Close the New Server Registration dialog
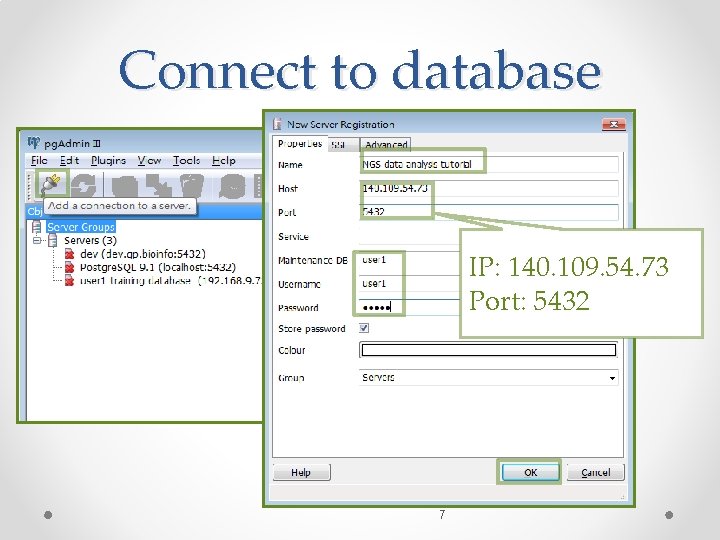720x540 pixels. tap(613, 124)
